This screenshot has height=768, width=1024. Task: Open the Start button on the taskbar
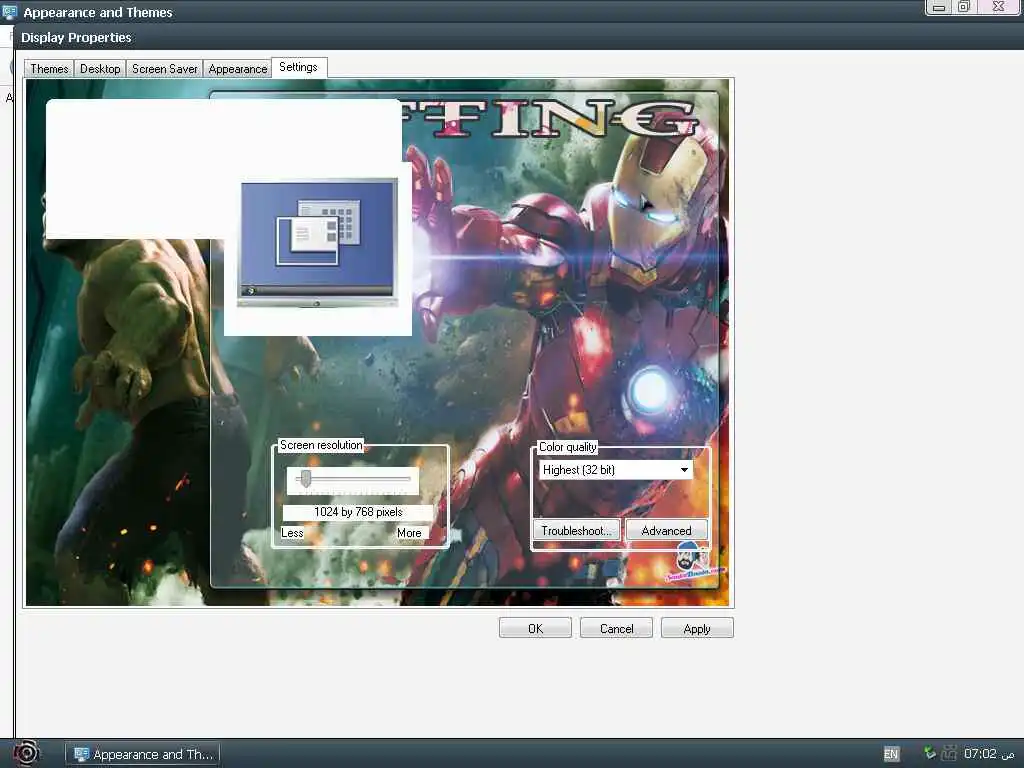26,754
